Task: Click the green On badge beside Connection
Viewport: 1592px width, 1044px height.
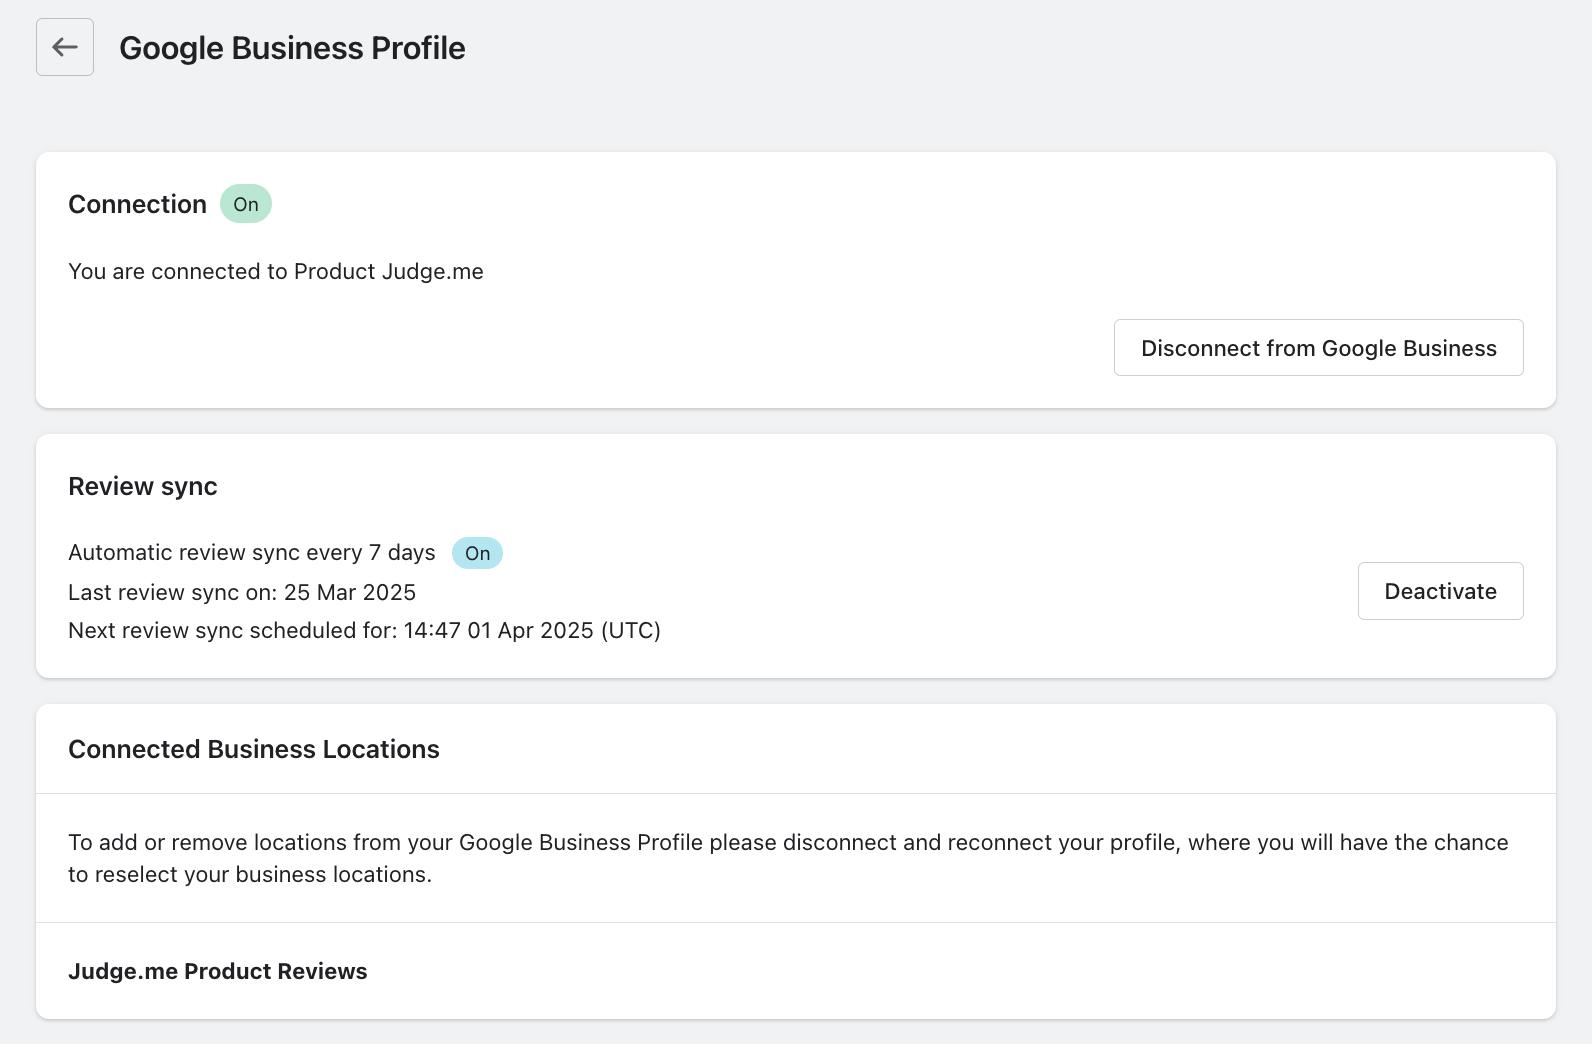Action: tap(246, 204)
